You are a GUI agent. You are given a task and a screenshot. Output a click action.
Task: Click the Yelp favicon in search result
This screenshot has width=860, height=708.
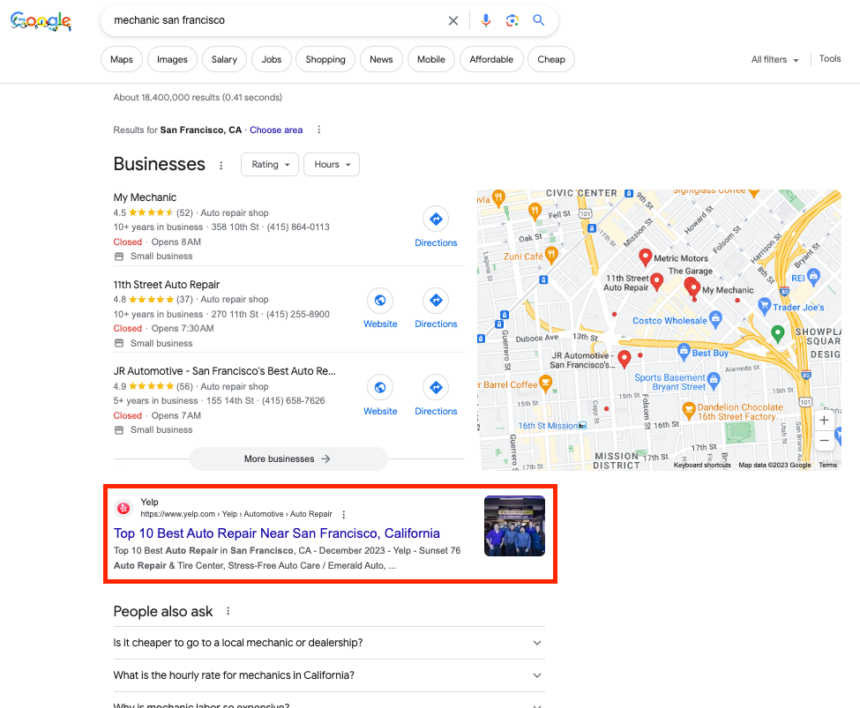click(124, 508)
